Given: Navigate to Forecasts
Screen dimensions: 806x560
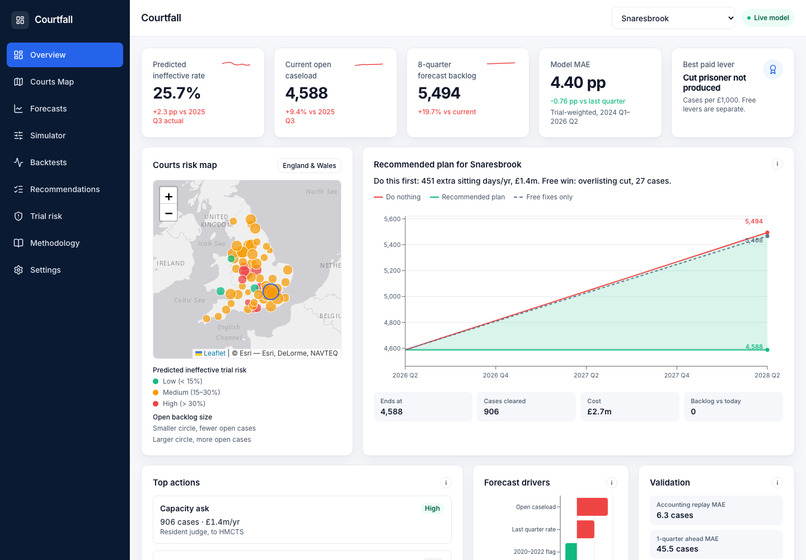Looking at the screenshot, I should click(x=65, y=109).
